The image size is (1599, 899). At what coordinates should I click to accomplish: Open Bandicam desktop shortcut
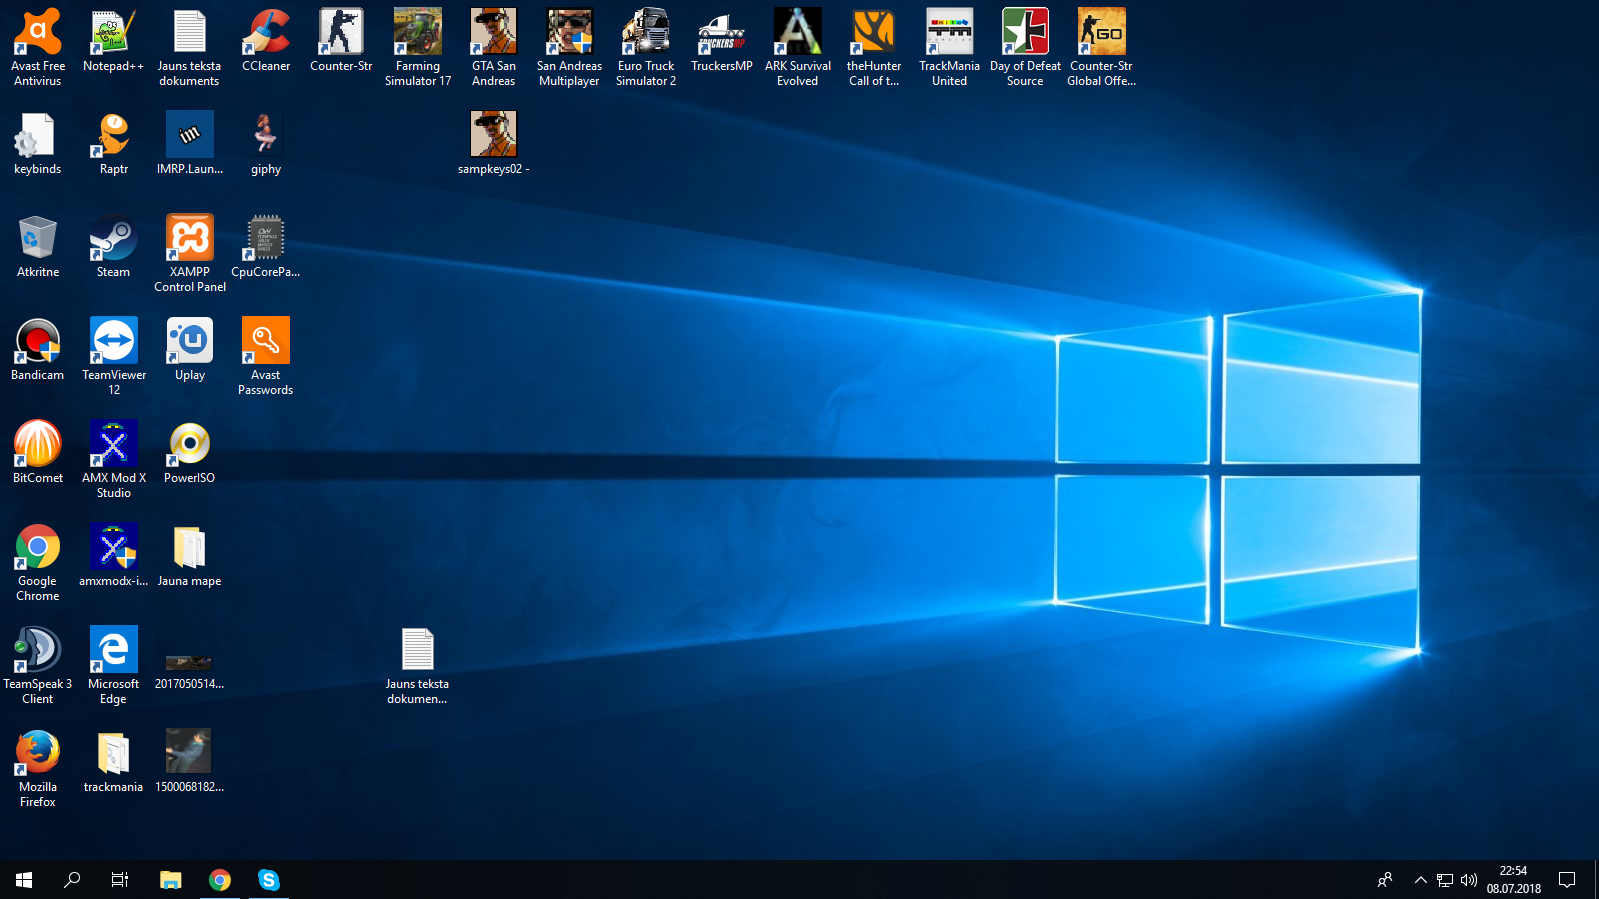pos(38,349)
